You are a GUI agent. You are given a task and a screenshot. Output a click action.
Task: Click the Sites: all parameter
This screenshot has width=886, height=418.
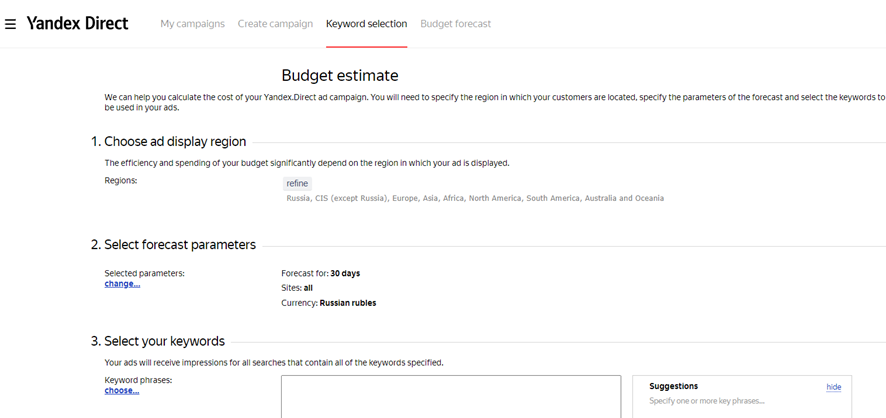pos(297,288)
